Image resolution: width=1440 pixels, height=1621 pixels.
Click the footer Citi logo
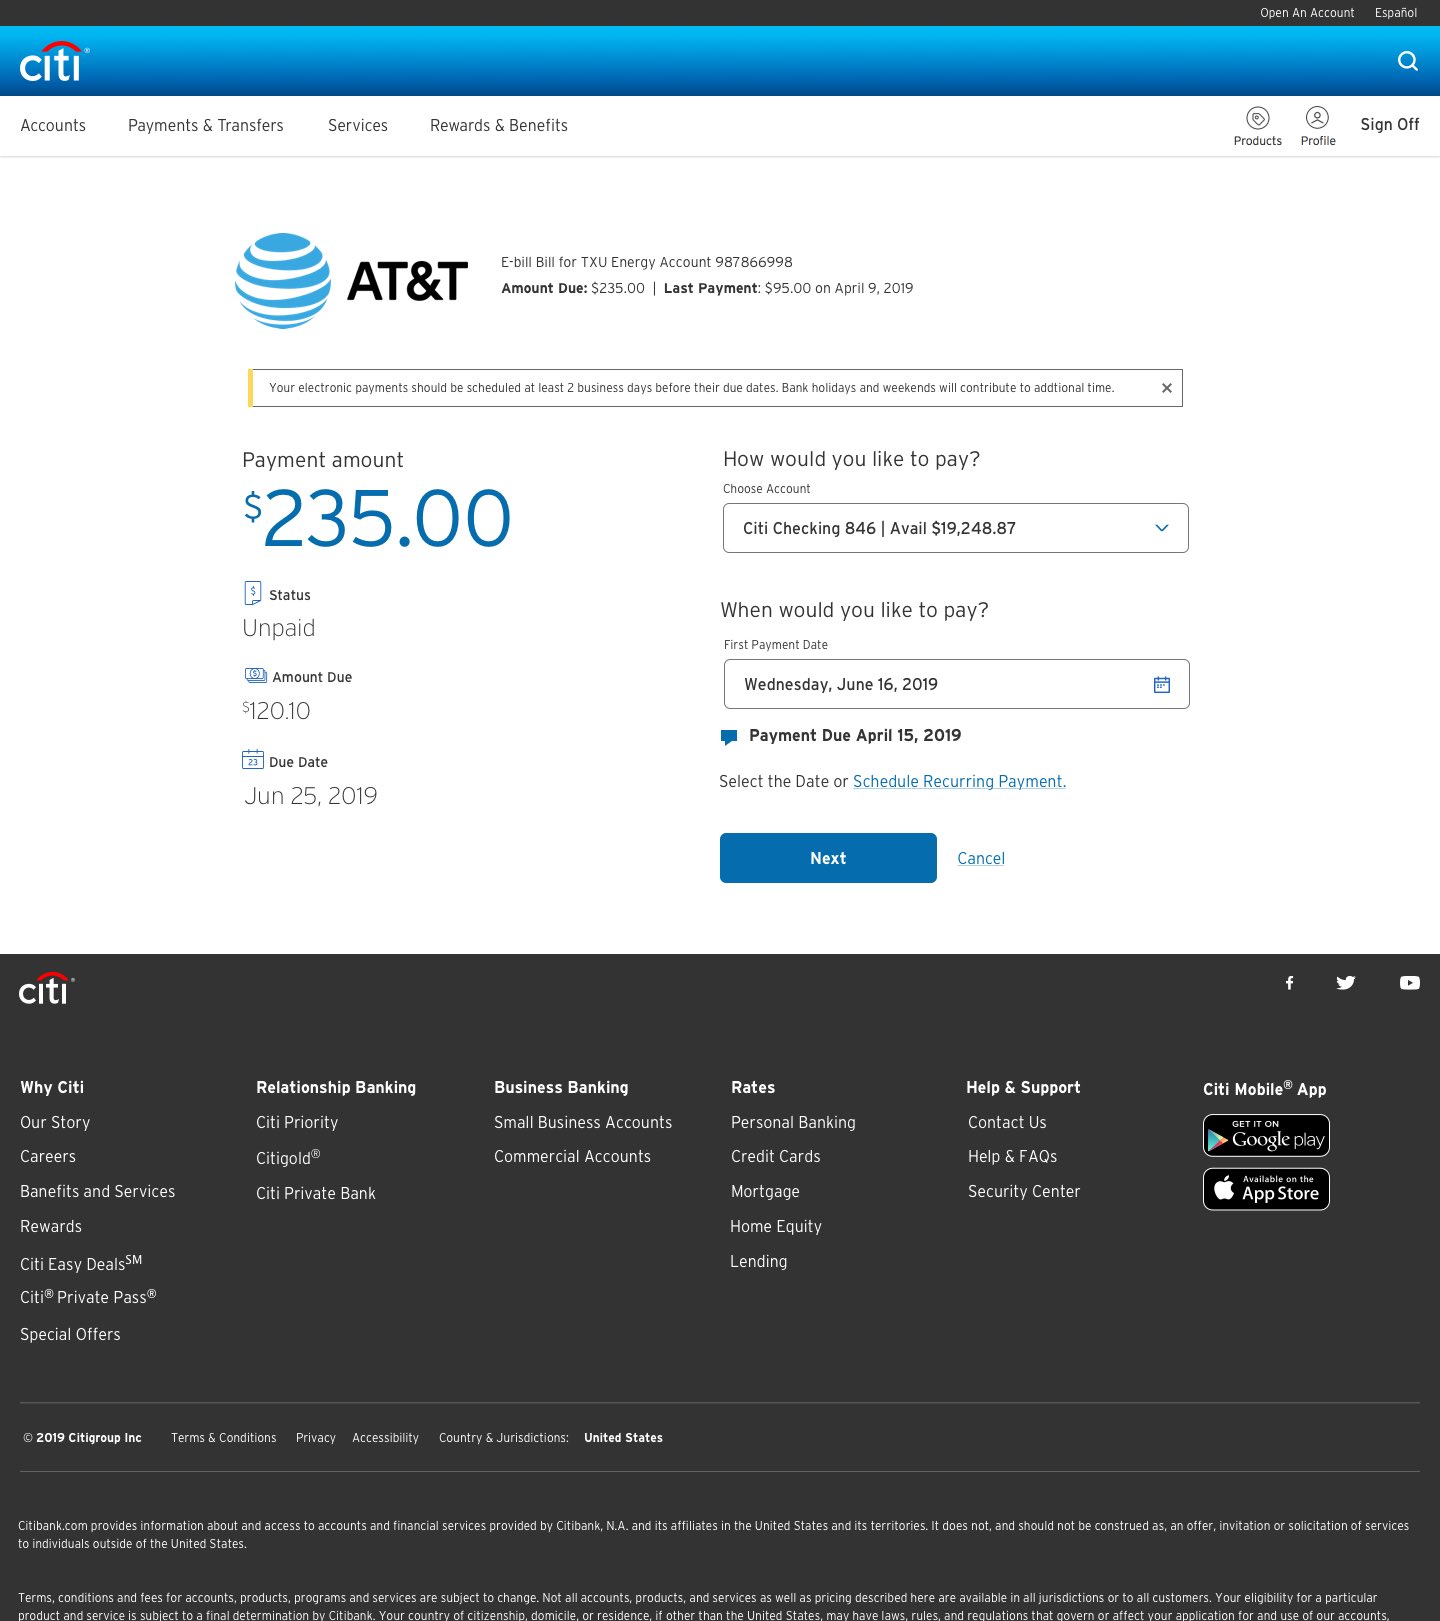coord(46,989)
